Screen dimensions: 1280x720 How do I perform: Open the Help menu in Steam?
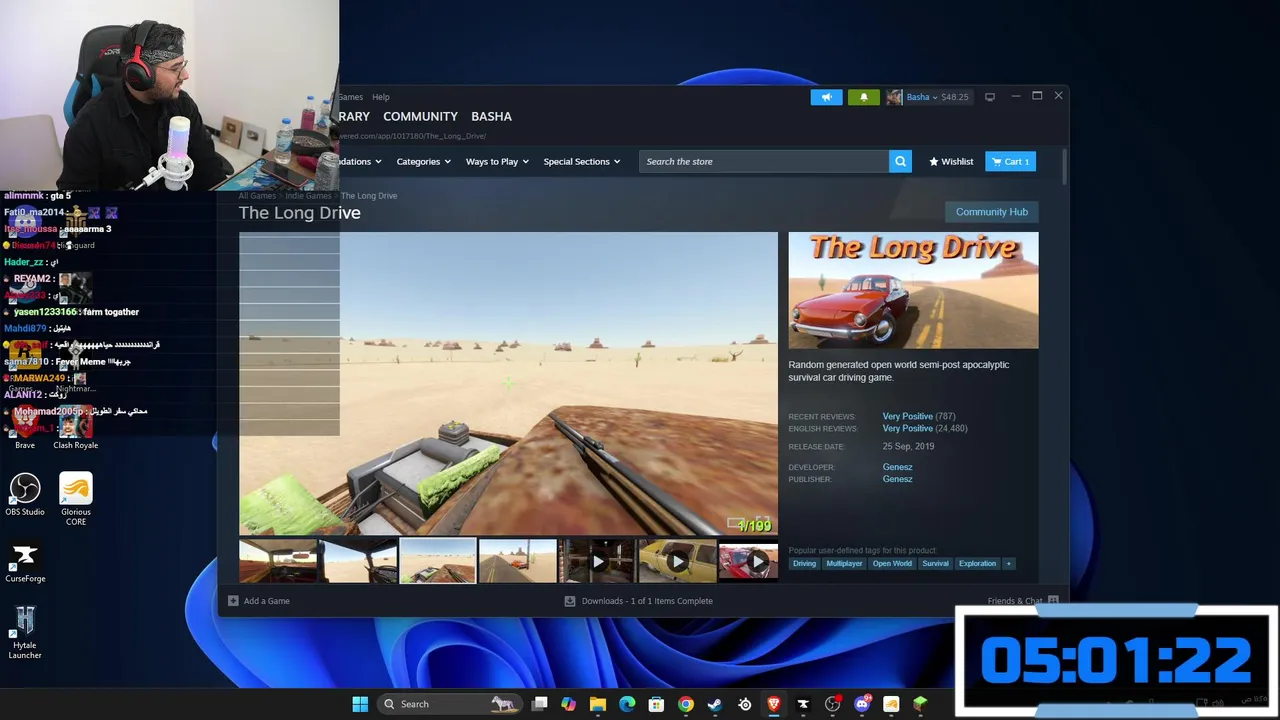(381, 97)
